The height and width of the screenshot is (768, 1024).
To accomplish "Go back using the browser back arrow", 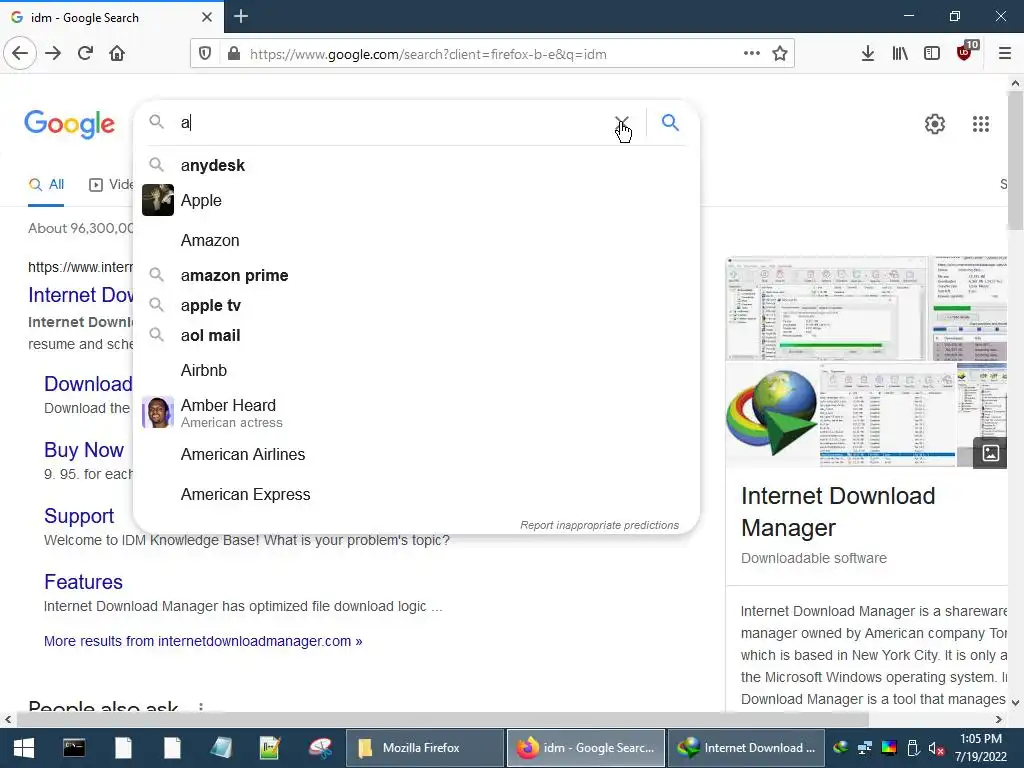I will (x=20, y=53).
